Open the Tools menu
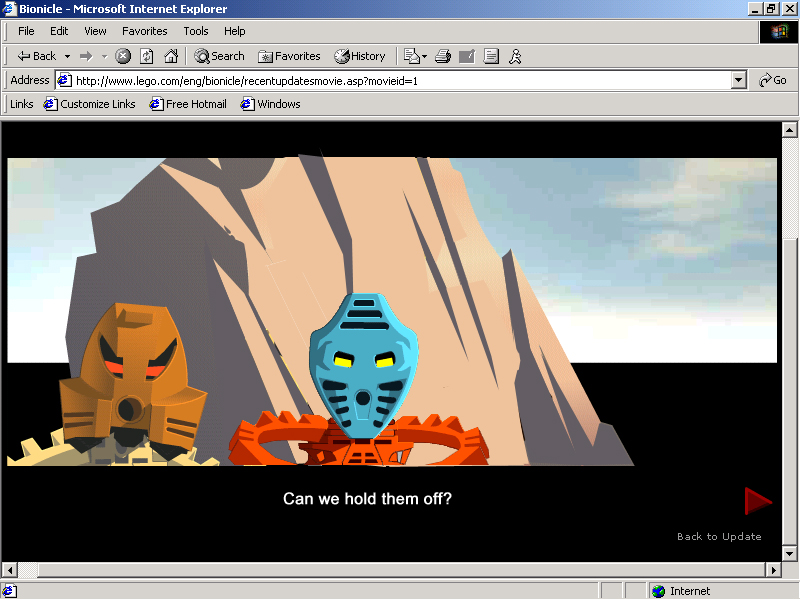The height and width of the screenshot is (600, 800). [x=196, y=31]
